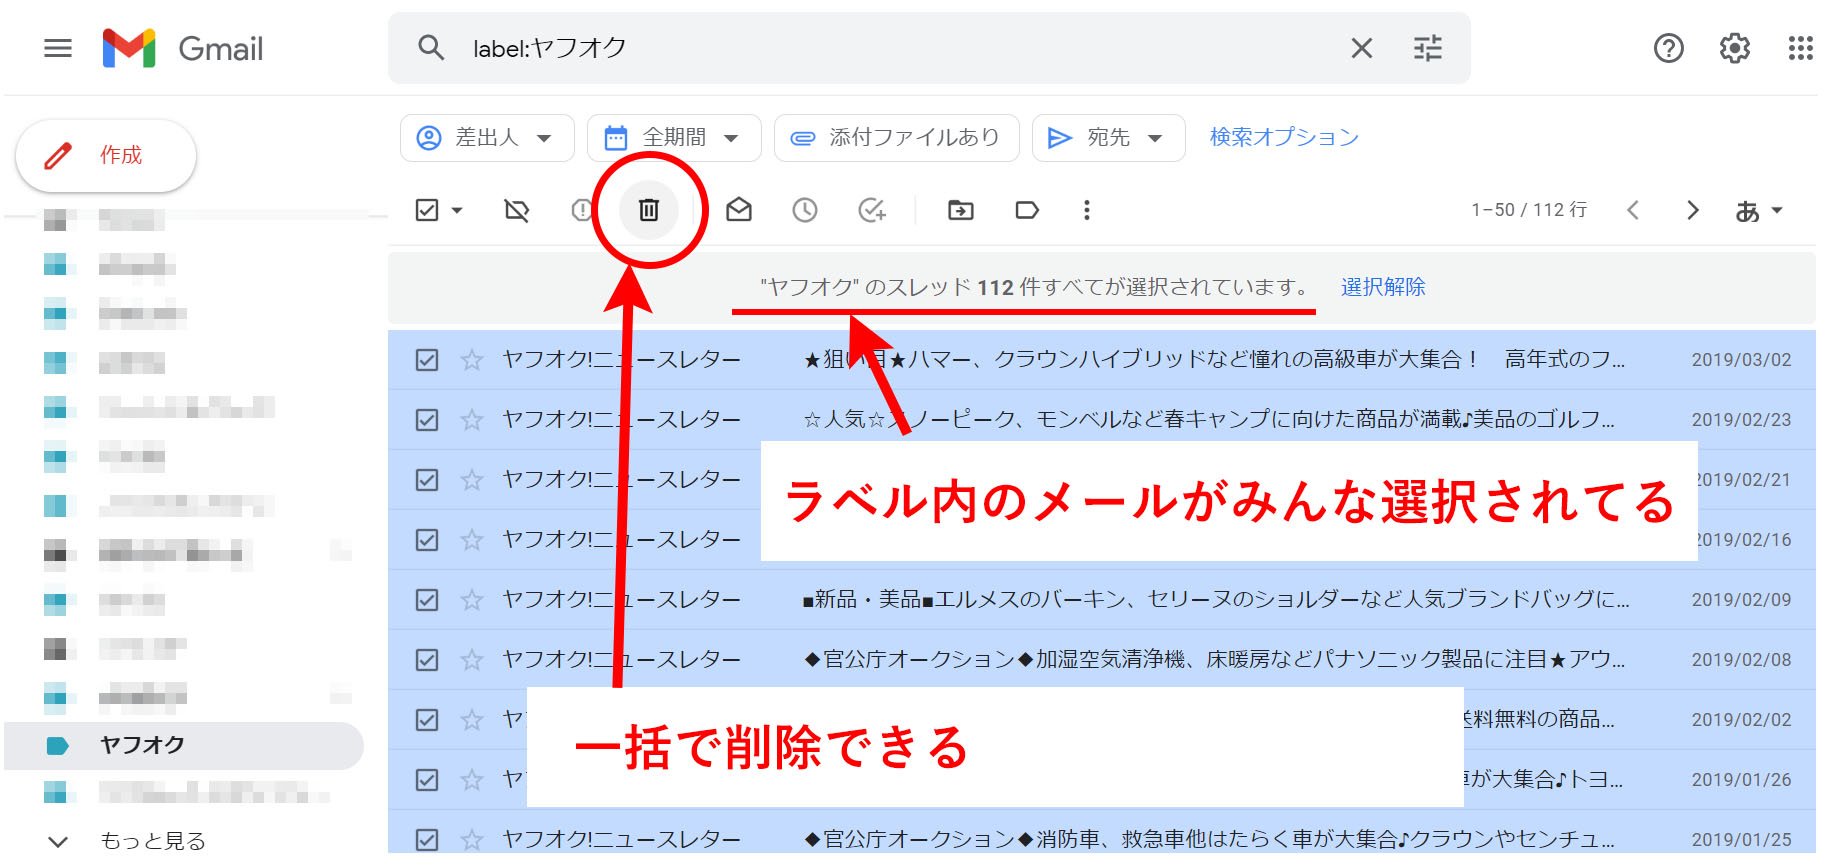
Task: Open the 差出人 filter dropdown
Action: click(x=487, y=138)
